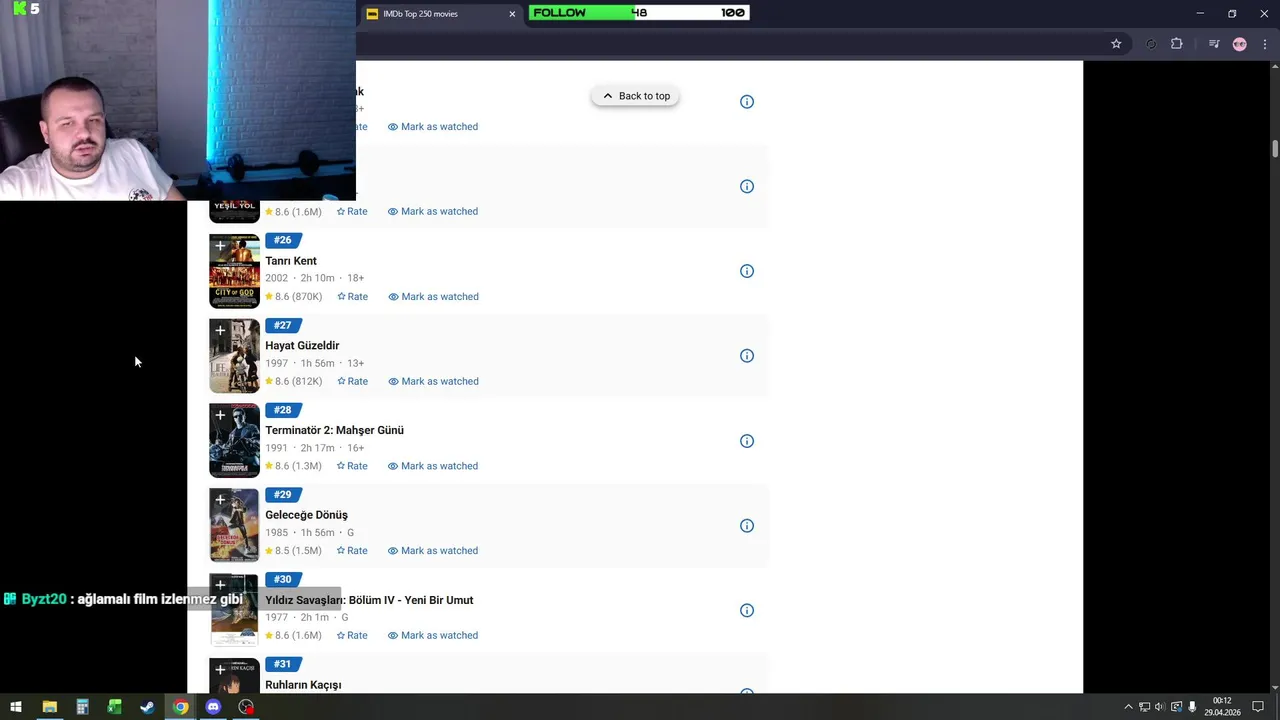Launch Calculator from the taskbar

[82, 707]
